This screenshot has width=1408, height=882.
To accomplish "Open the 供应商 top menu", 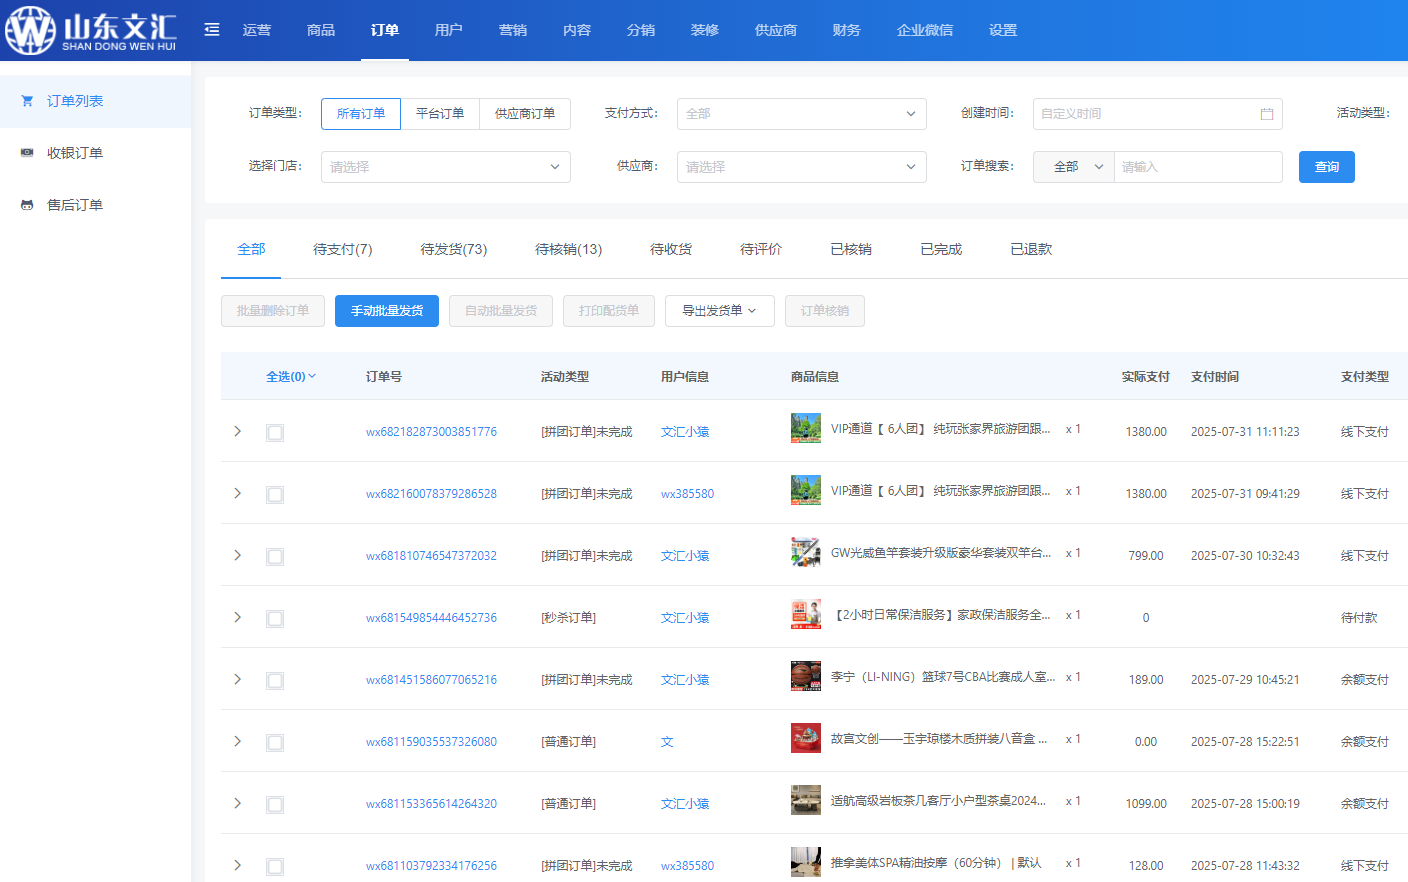I will (x=776, y=30).
